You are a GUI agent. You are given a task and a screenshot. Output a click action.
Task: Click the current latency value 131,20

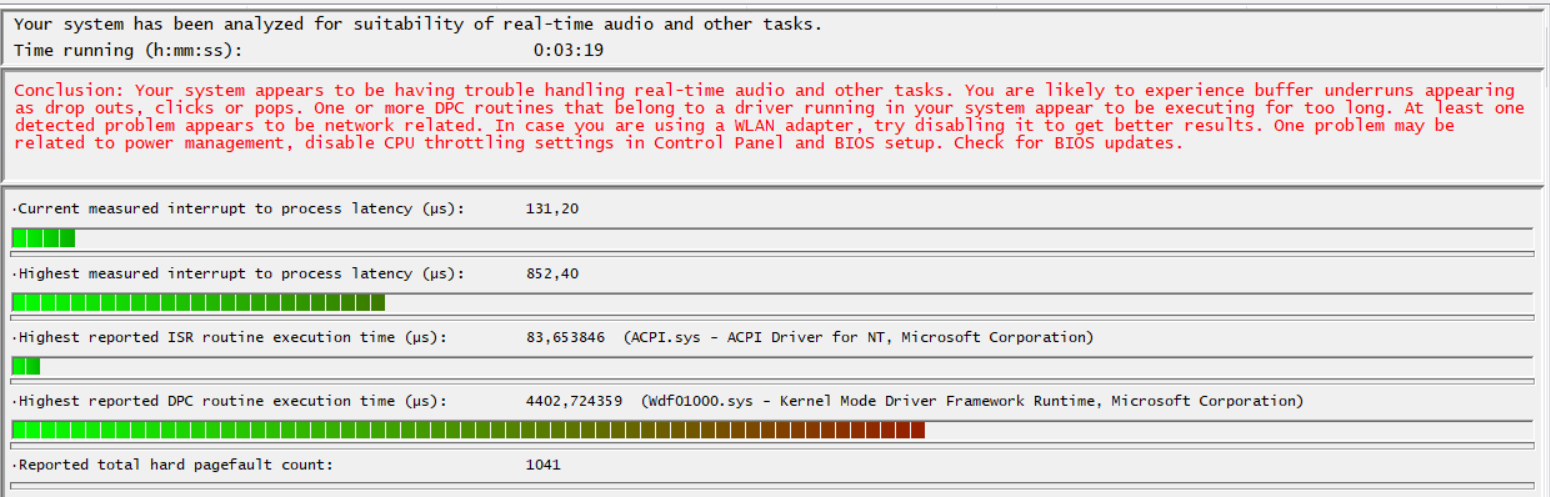tap(552, 209)
